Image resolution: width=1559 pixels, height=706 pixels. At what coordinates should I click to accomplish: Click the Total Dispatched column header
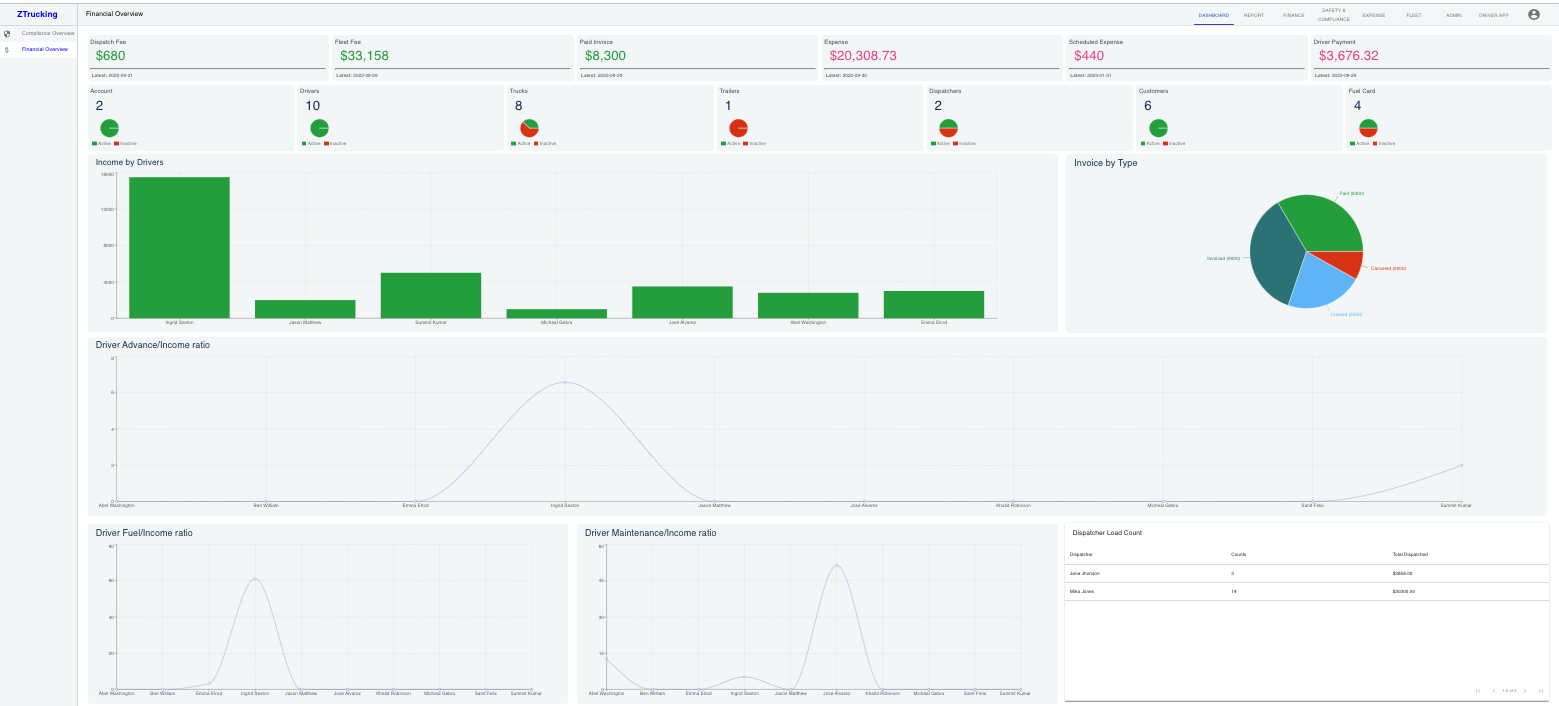click(x=1410, y=554)
